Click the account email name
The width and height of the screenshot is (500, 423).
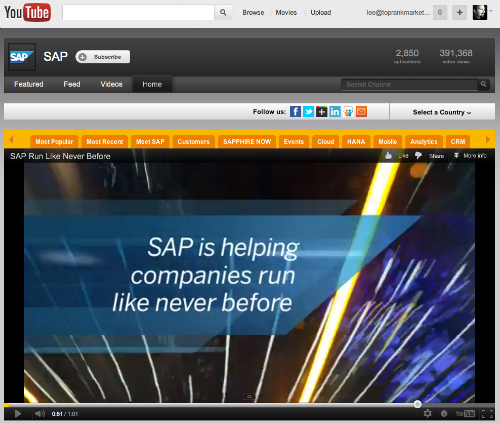coord(398,13)
